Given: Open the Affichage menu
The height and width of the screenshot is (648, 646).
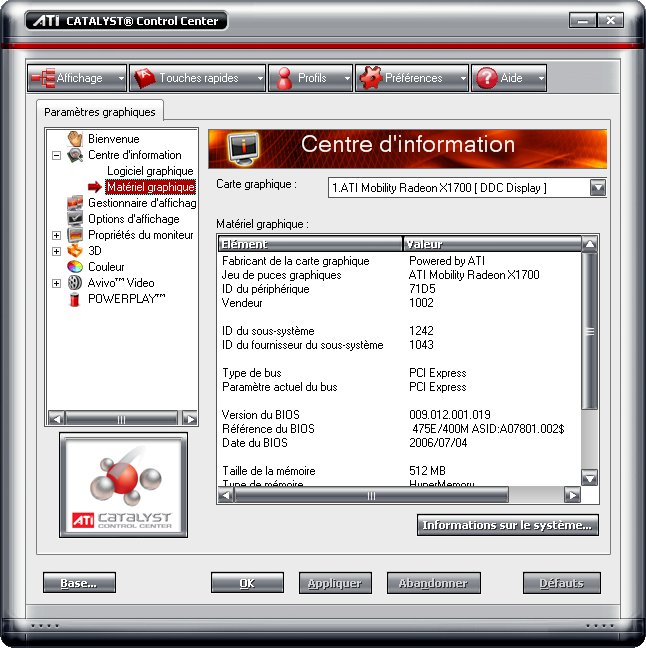Looking at the screenshot, I should coord(78,78).
